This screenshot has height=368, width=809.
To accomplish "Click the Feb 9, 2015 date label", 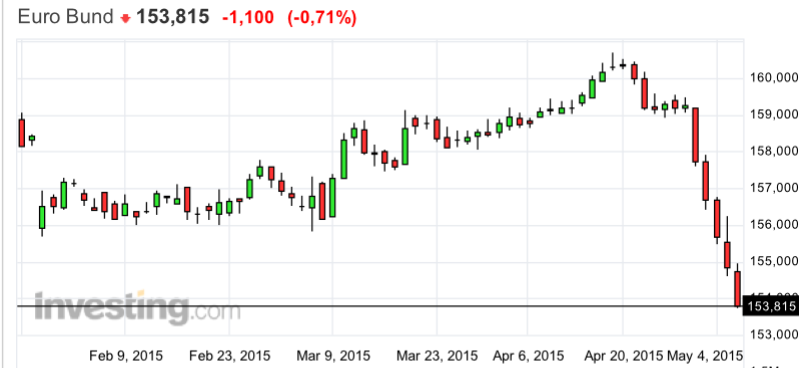I will click(126, 356).
